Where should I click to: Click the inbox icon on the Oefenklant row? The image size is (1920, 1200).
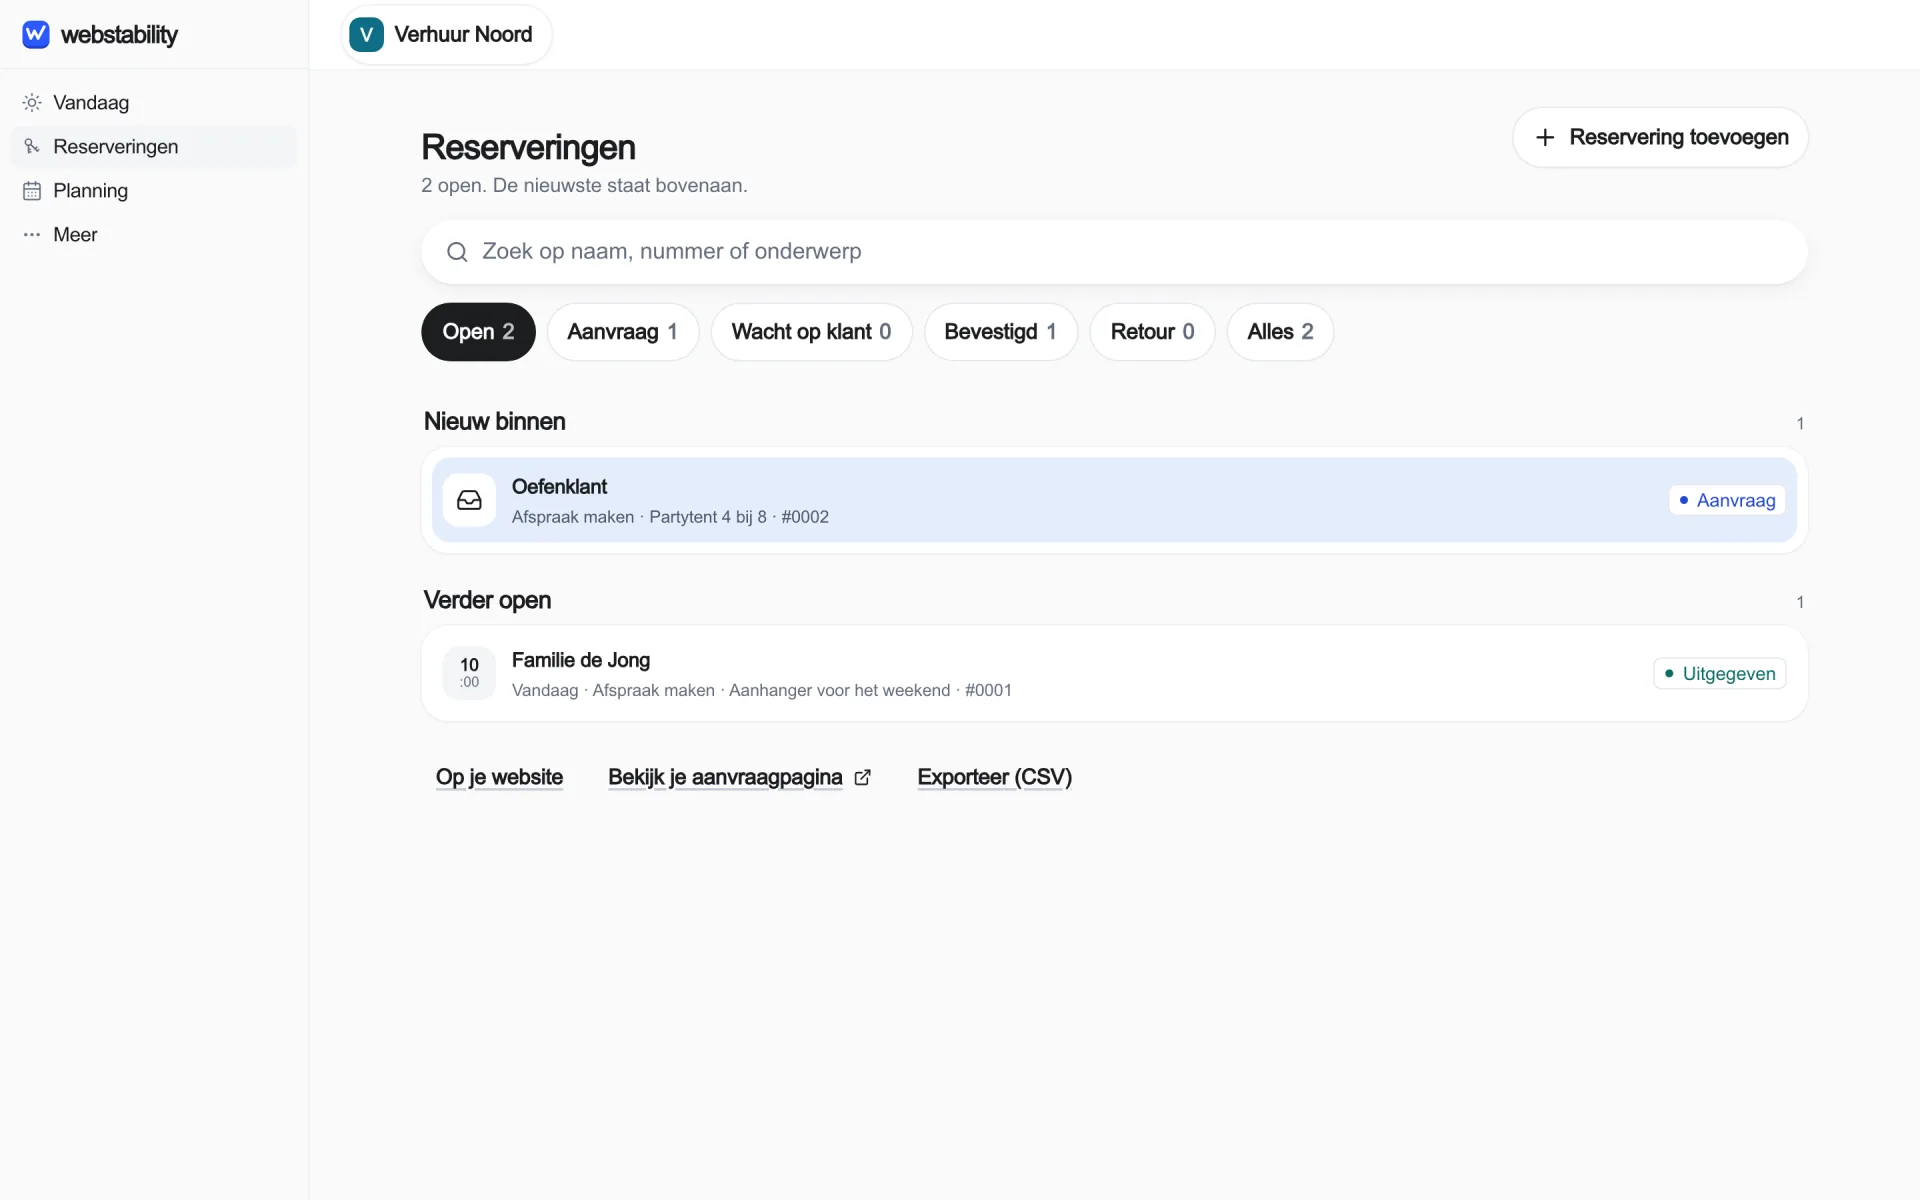pyautogui.click(x=469, y=500)
